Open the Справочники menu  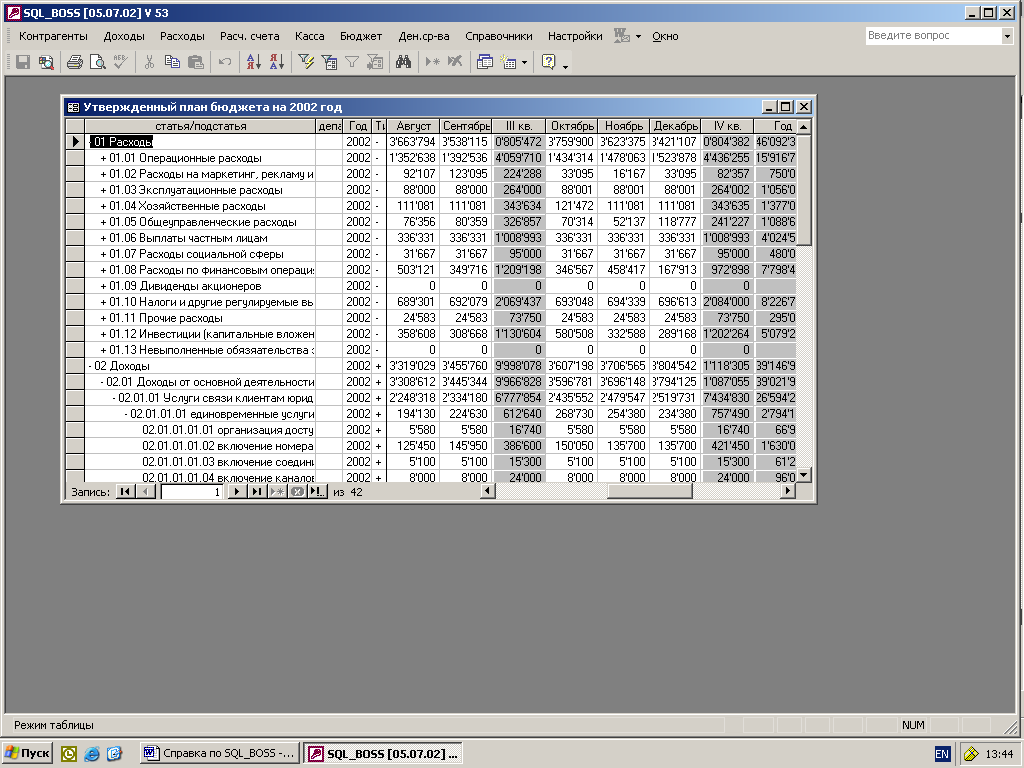click(498, 36)
